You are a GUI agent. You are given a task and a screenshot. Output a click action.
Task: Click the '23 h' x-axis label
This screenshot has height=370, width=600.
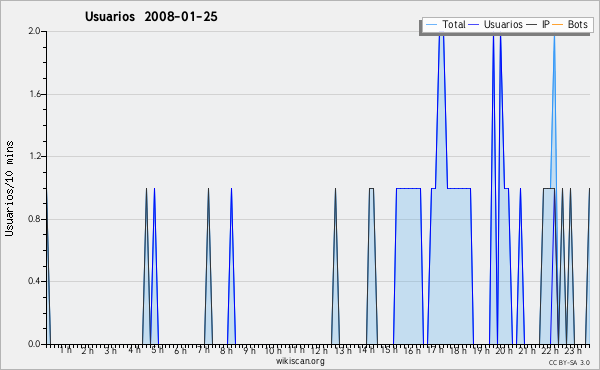point(573,350)
